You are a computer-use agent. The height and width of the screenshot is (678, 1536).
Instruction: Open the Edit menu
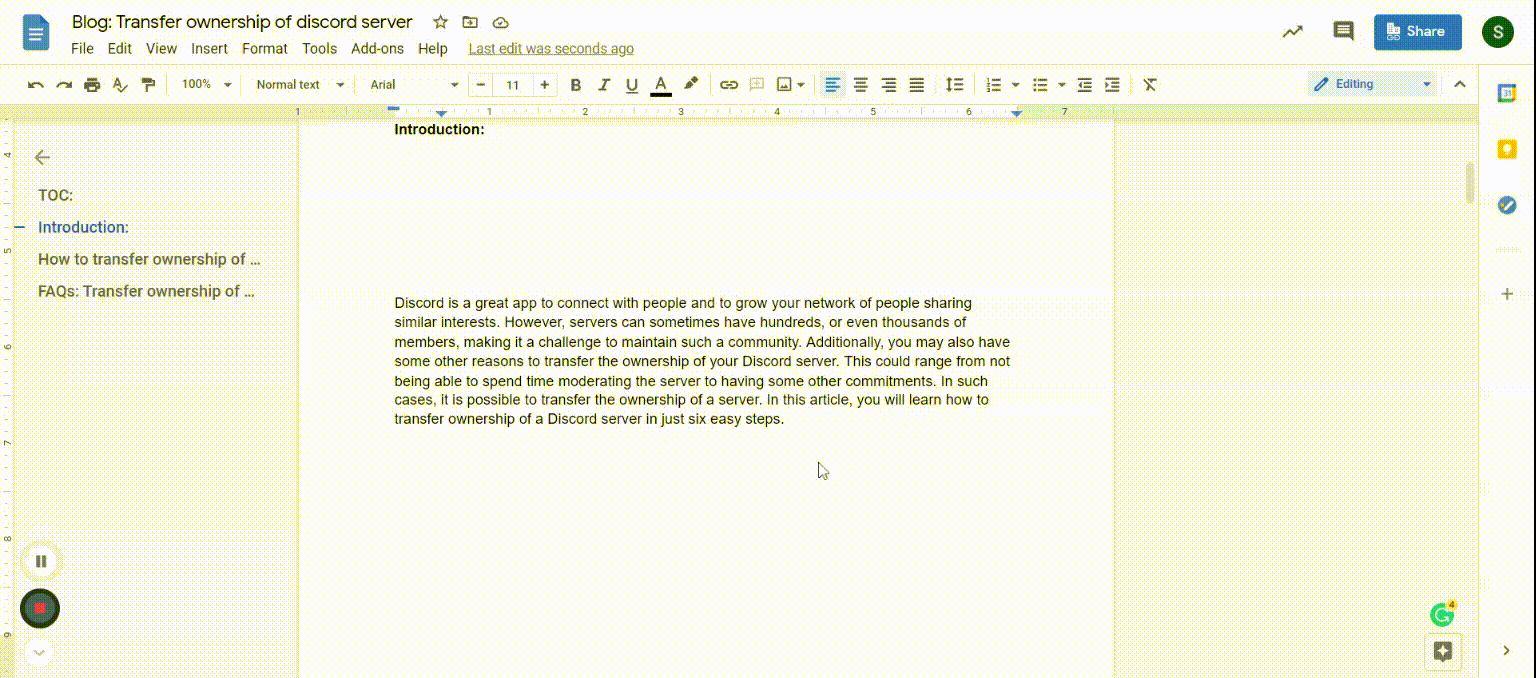coord(120,48)
